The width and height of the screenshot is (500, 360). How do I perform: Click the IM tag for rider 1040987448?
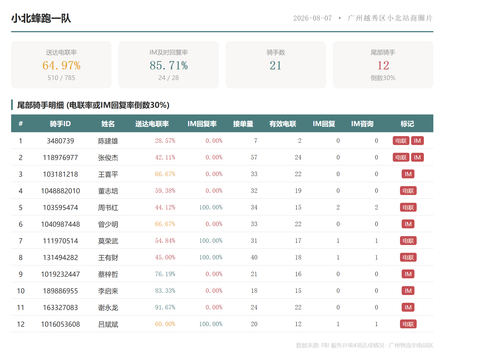tap(408, 224)
